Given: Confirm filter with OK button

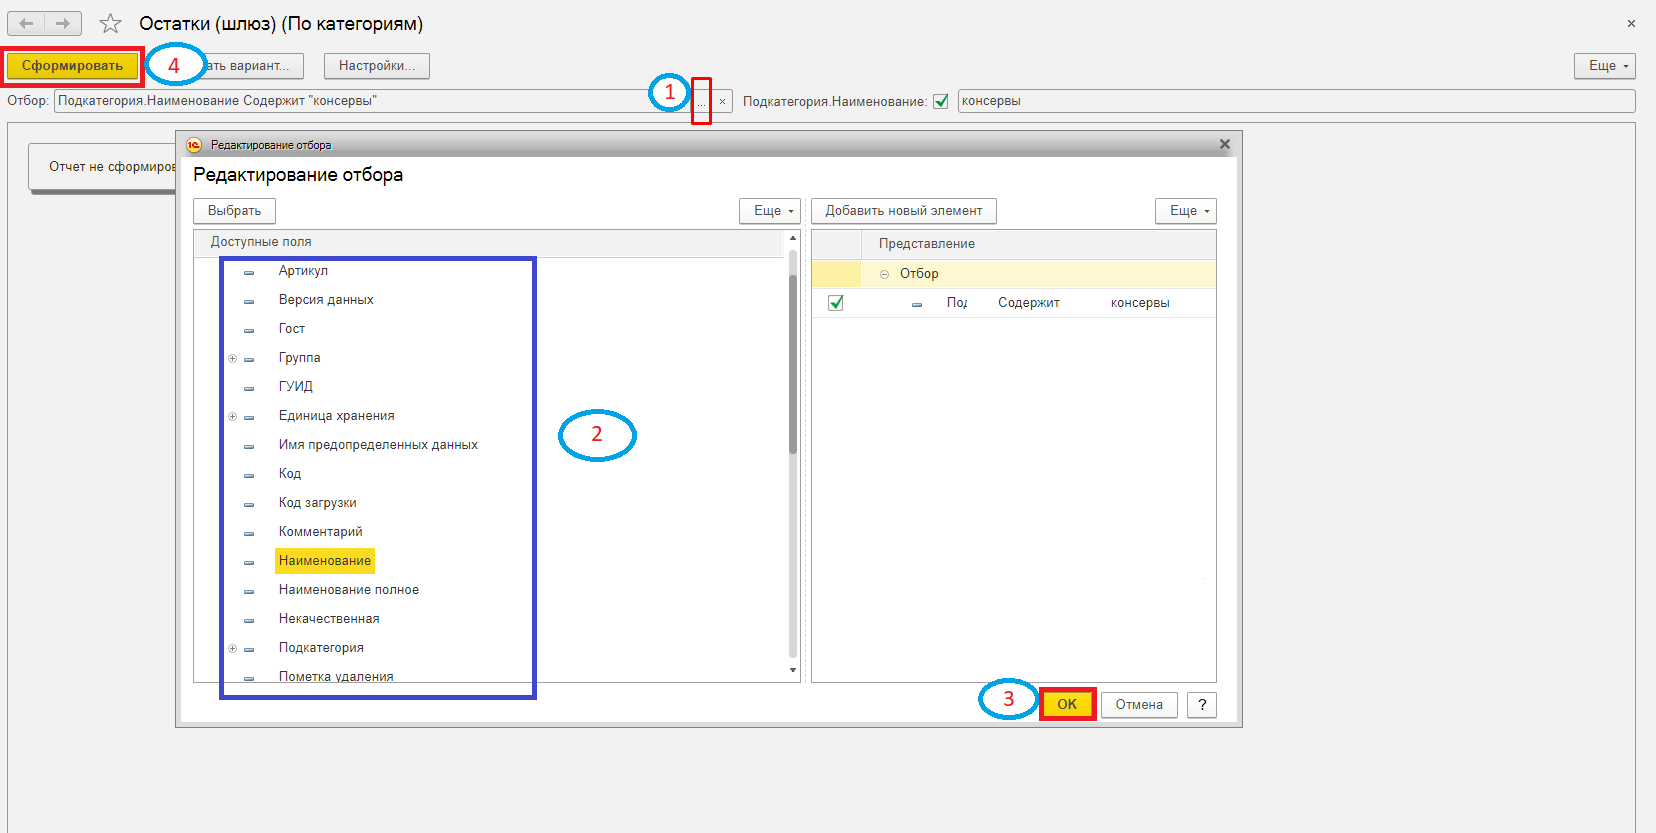Looking at the screenshot, I should tap(1067, 704).
